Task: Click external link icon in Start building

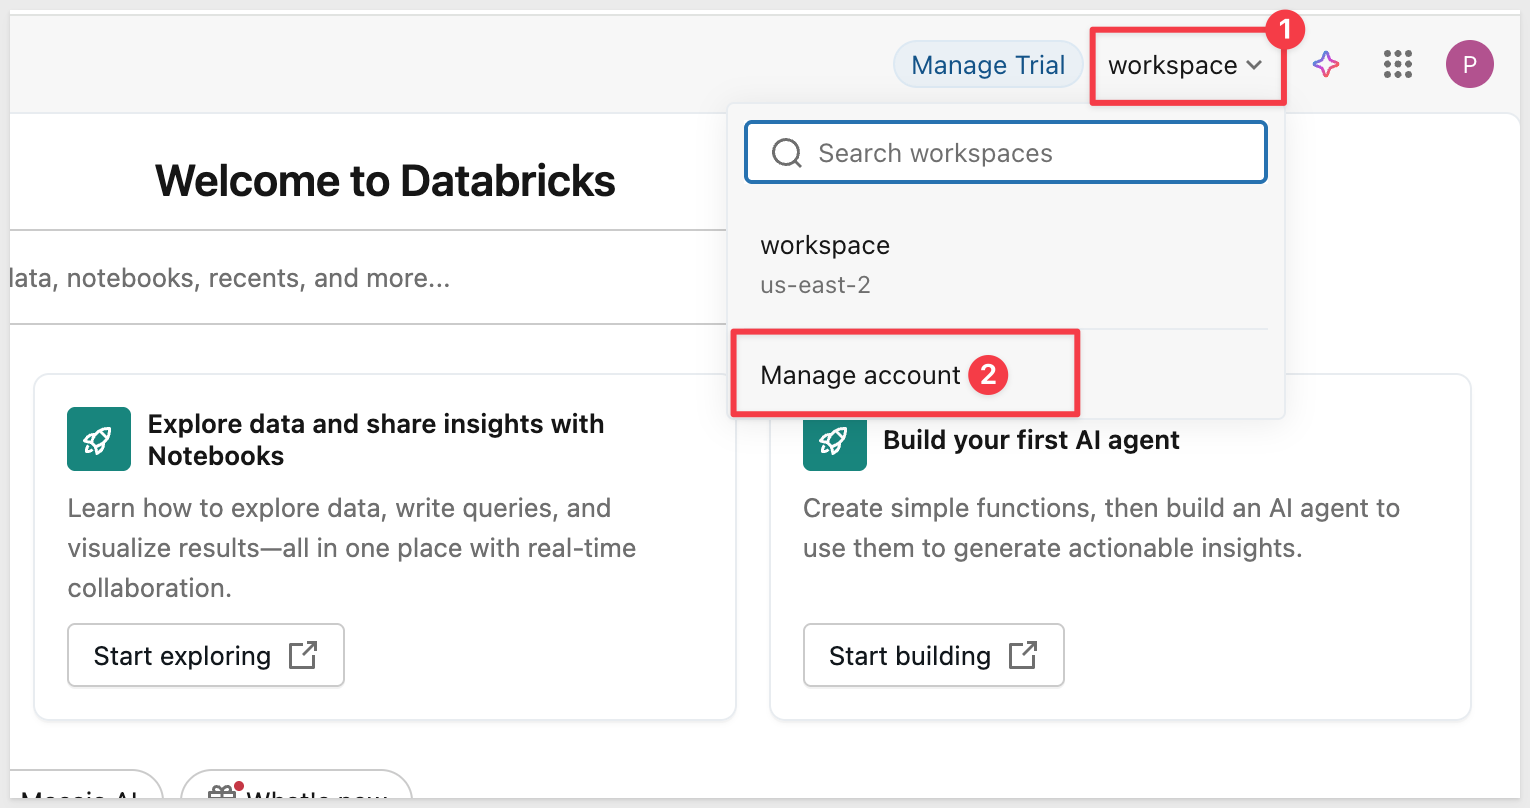Action: [x=1022, y=655]
